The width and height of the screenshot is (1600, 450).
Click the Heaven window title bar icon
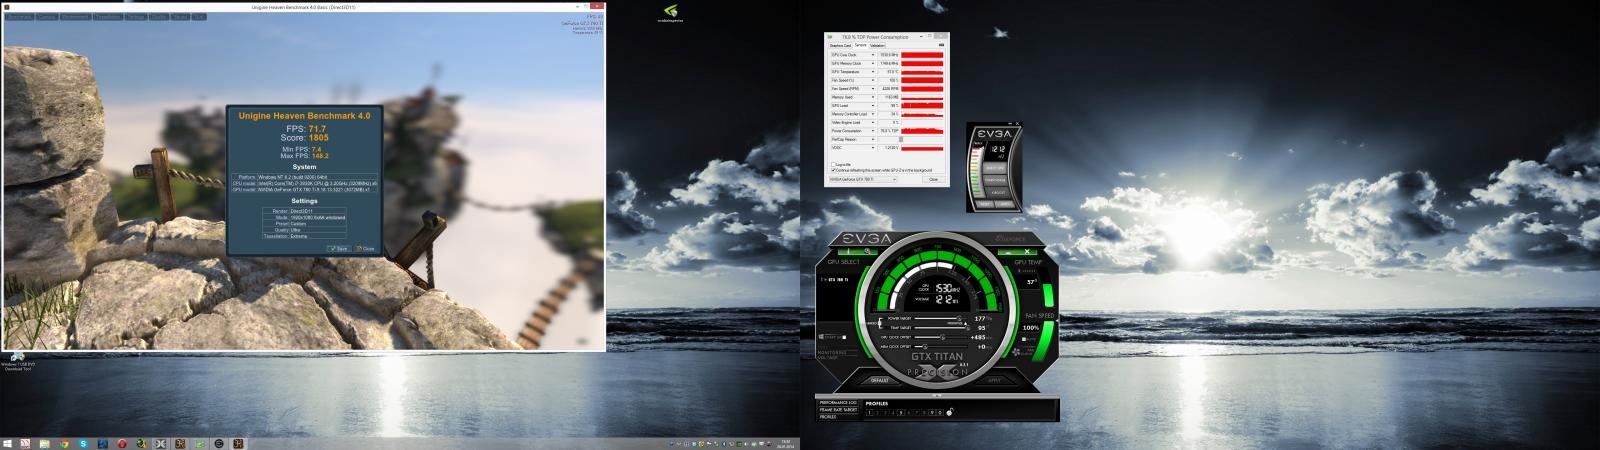tap(7, 7)
